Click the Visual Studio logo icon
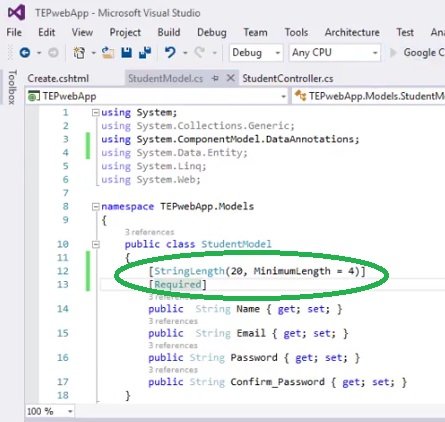445x422 pixels. pos(17,13)
